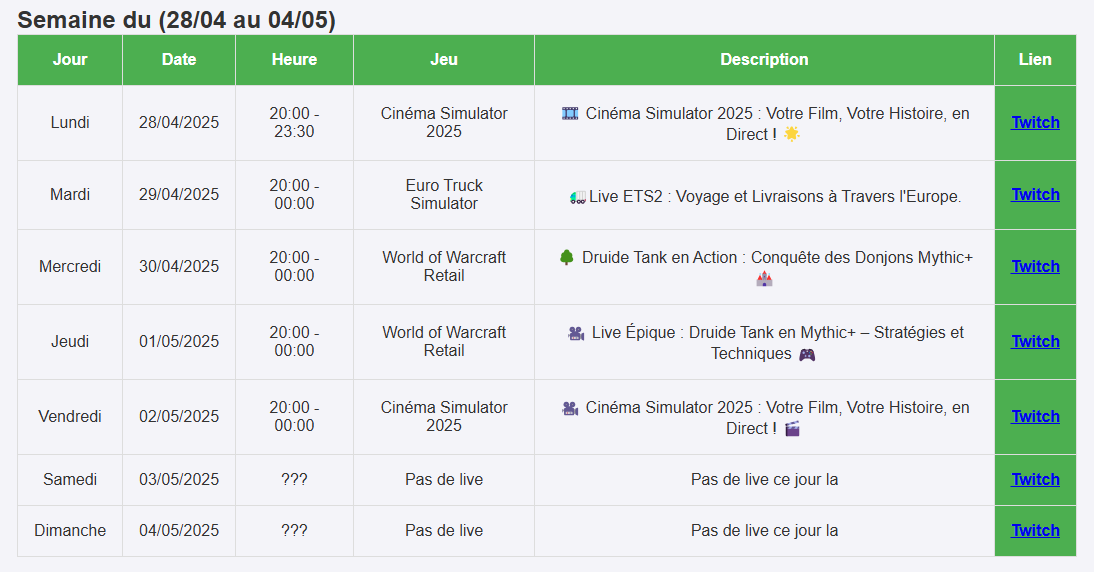This screenshot has width=1094, height=572.
Task: Open the Twitch link for Samedi
Action: tap(1035, 479)
